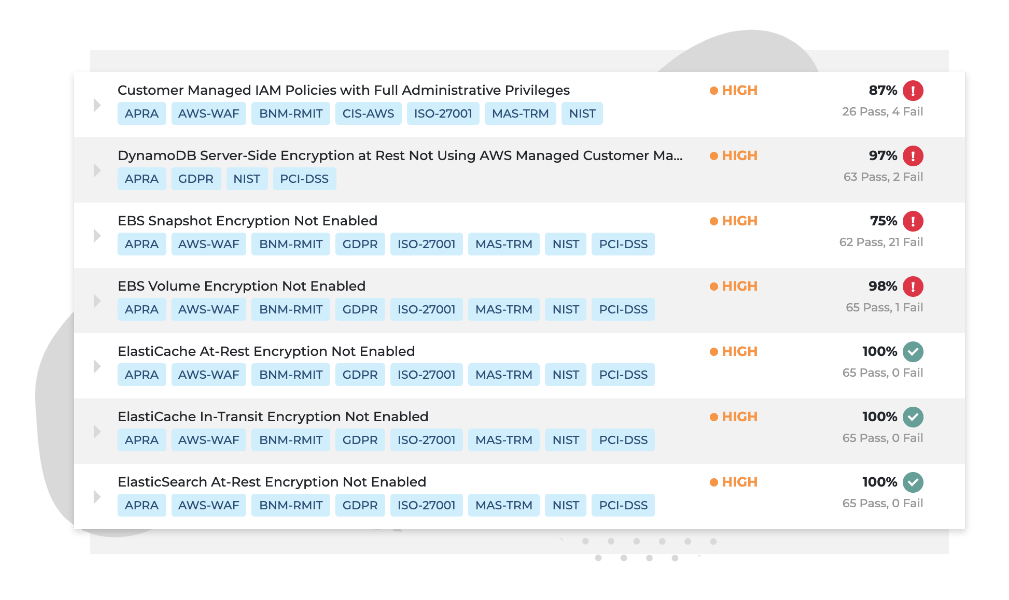The width and height of the screenshot is (1009, 600).
Task: Click the 98% compliance score
Action: click(882, 286)
